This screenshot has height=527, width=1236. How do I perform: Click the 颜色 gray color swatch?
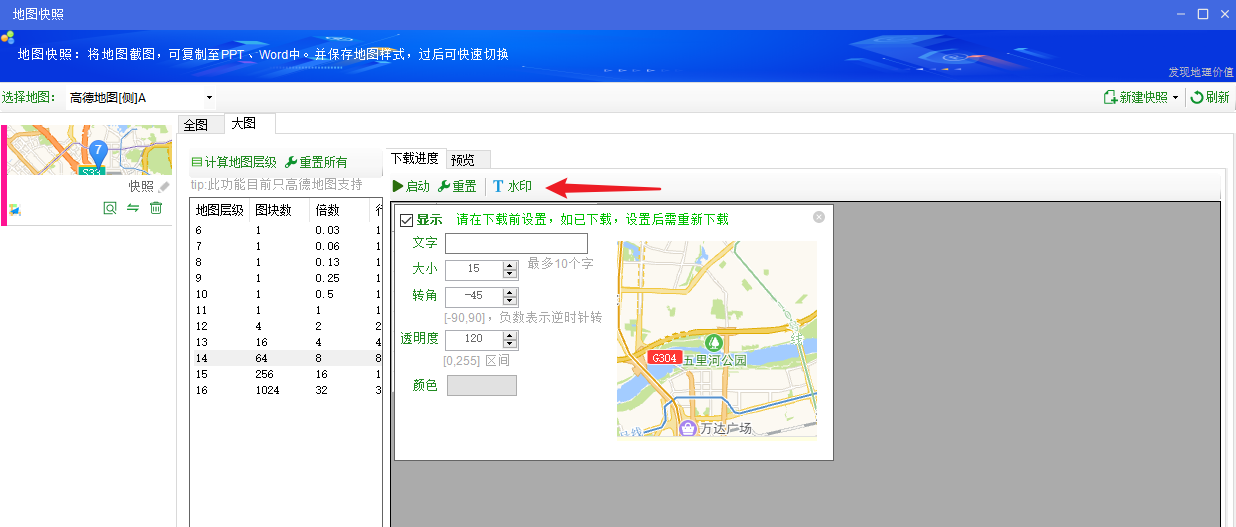pos(481,385)
